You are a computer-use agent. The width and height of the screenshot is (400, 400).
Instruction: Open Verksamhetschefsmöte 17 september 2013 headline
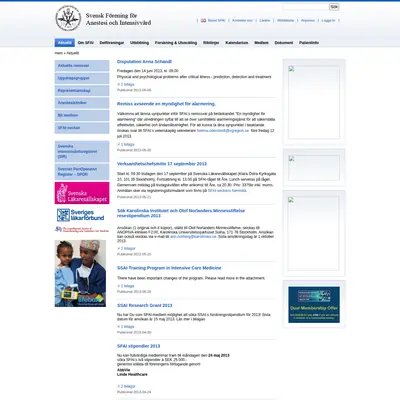tap(162, 164)
